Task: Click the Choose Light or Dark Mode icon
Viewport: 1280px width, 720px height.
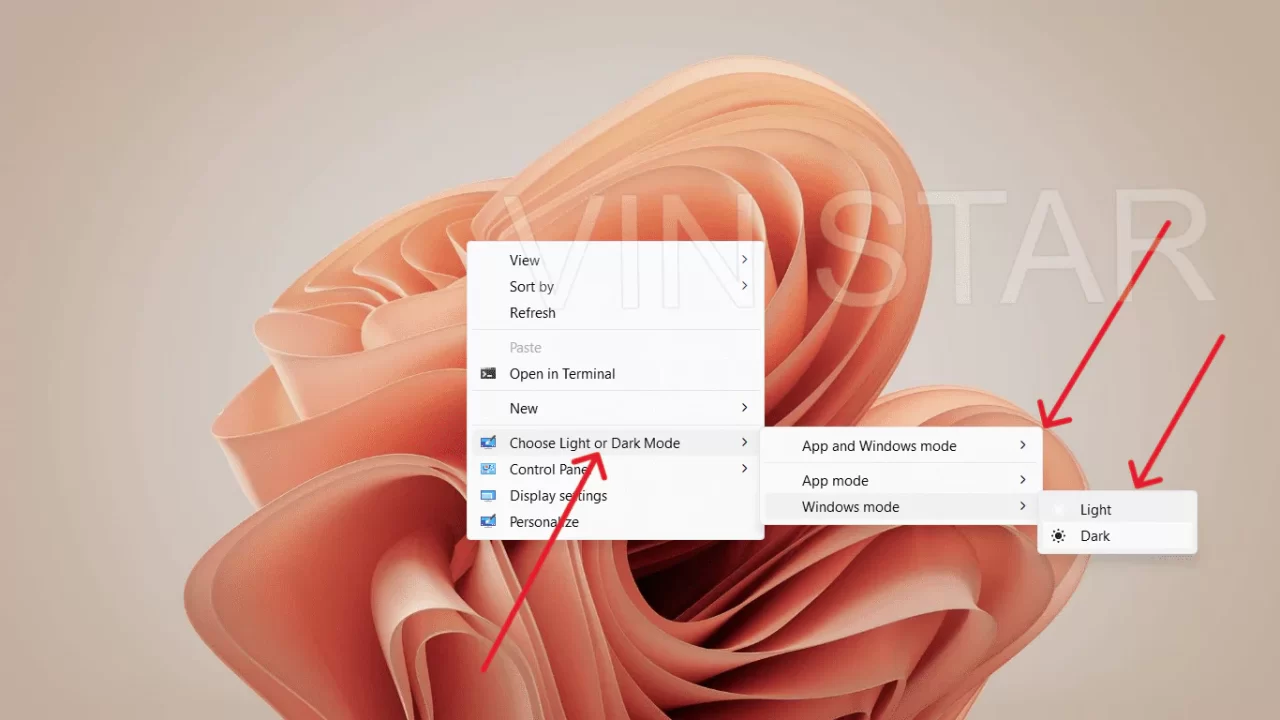Action: [x=488, y=443]
